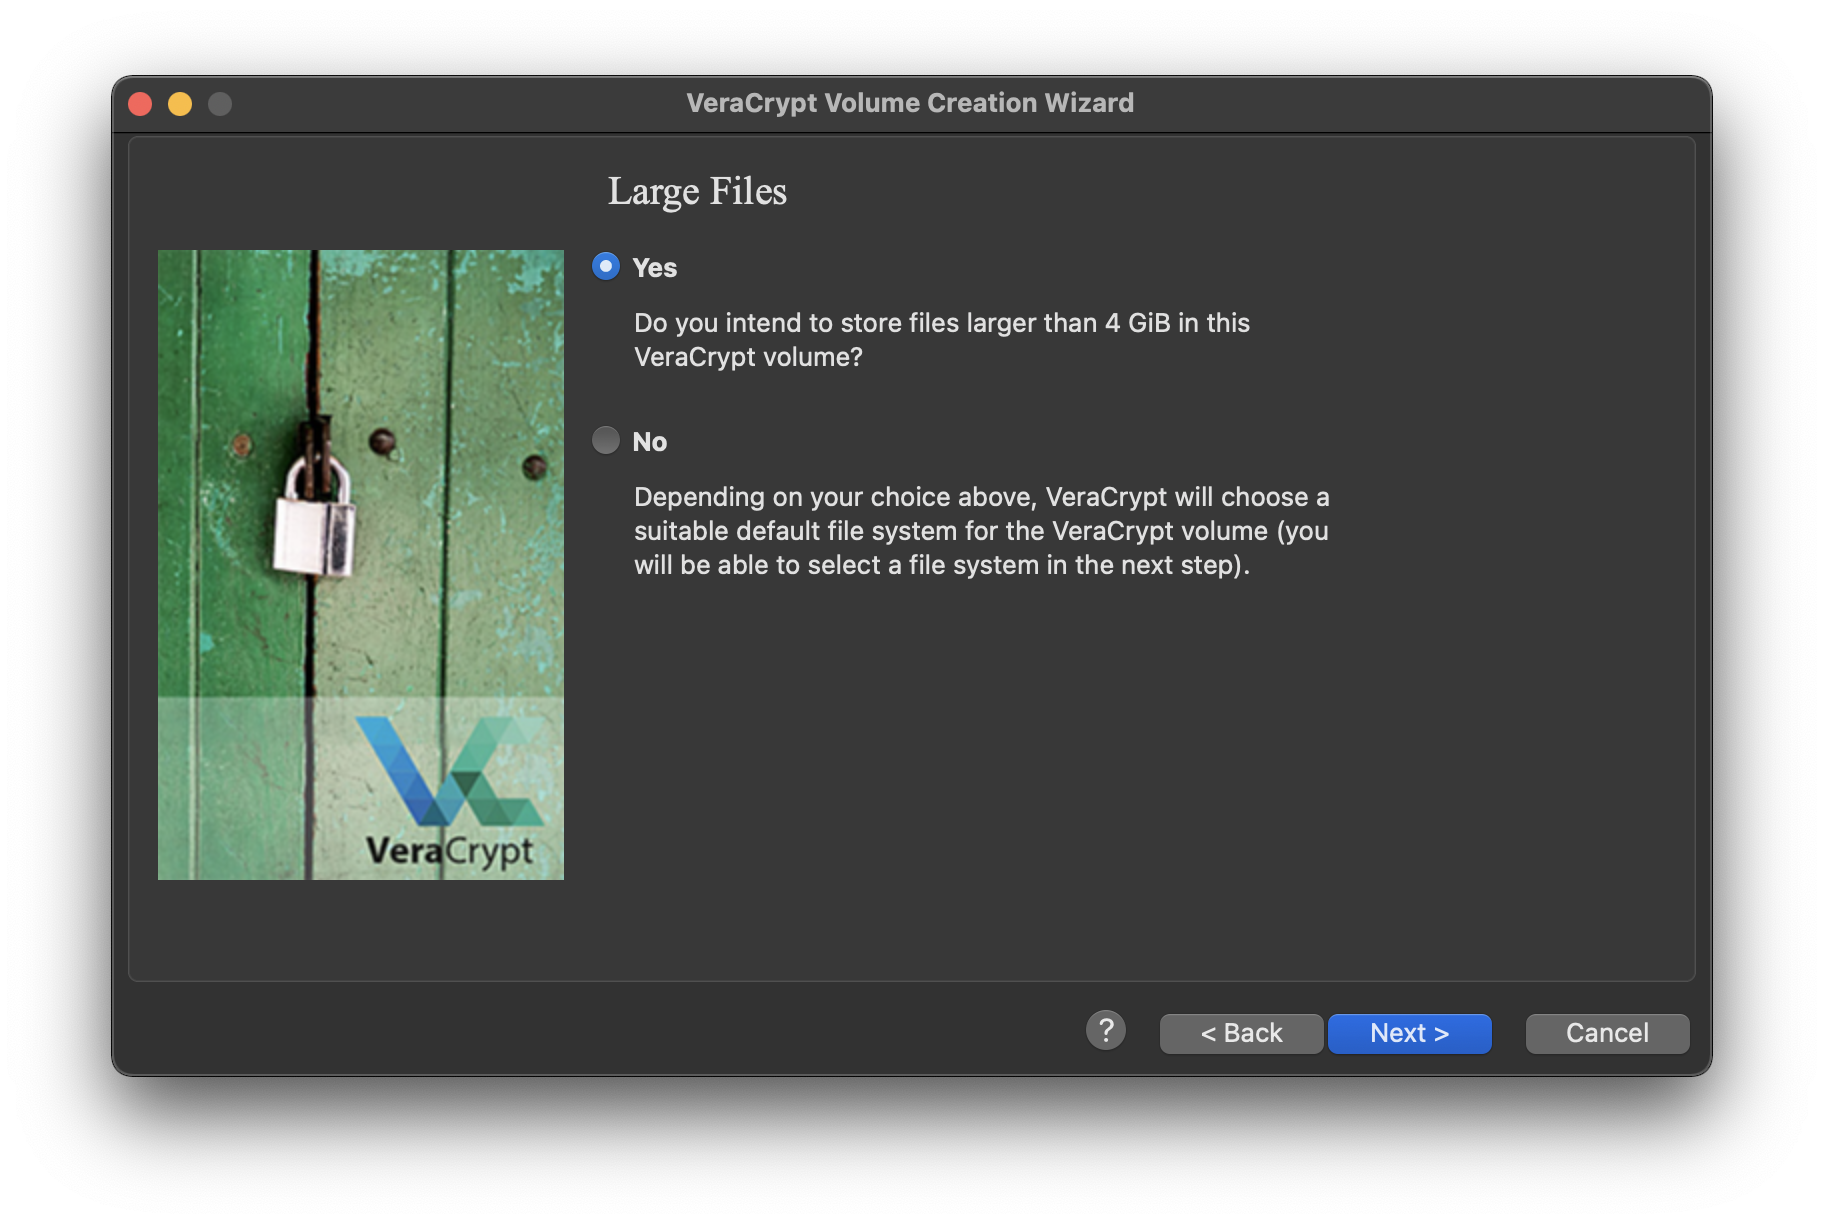Click the 'Do you intend to store files' text
The width and height of the screenshot is (1824, 1224).
coord(942,340)
